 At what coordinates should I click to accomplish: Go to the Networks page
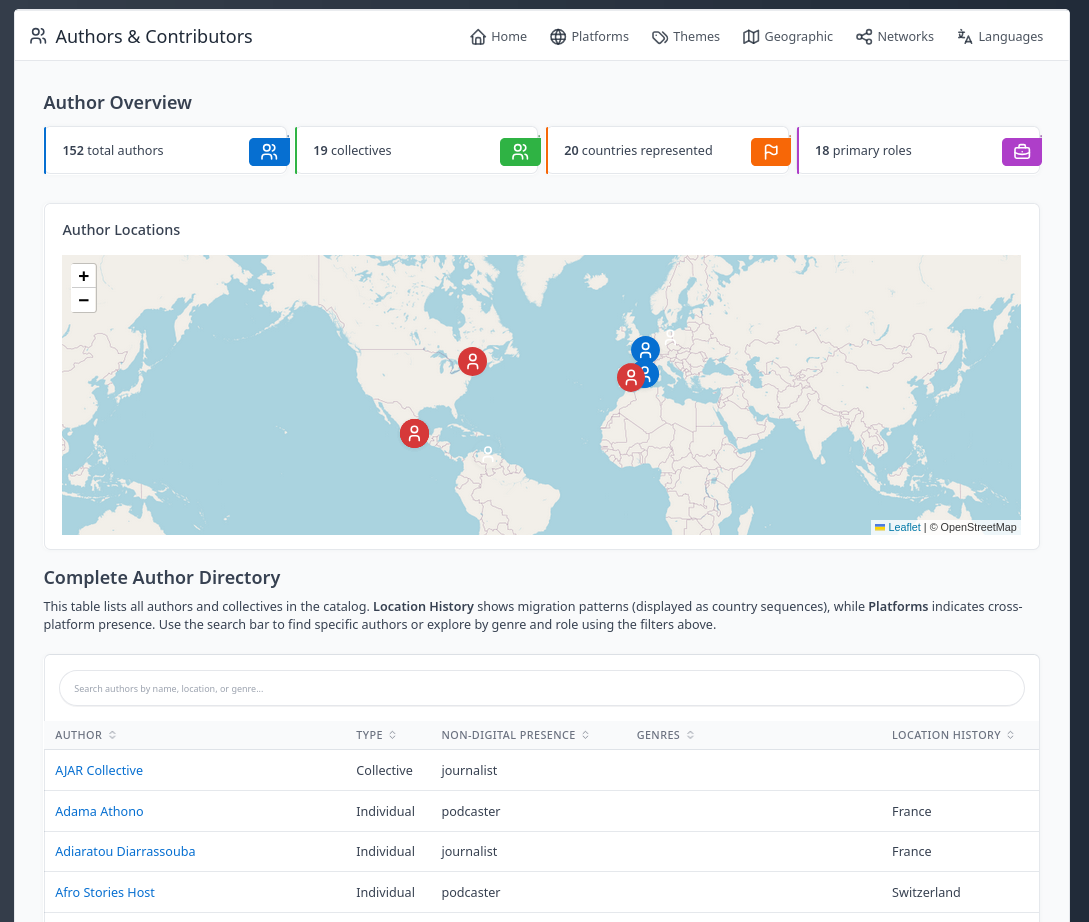point(895,37)
